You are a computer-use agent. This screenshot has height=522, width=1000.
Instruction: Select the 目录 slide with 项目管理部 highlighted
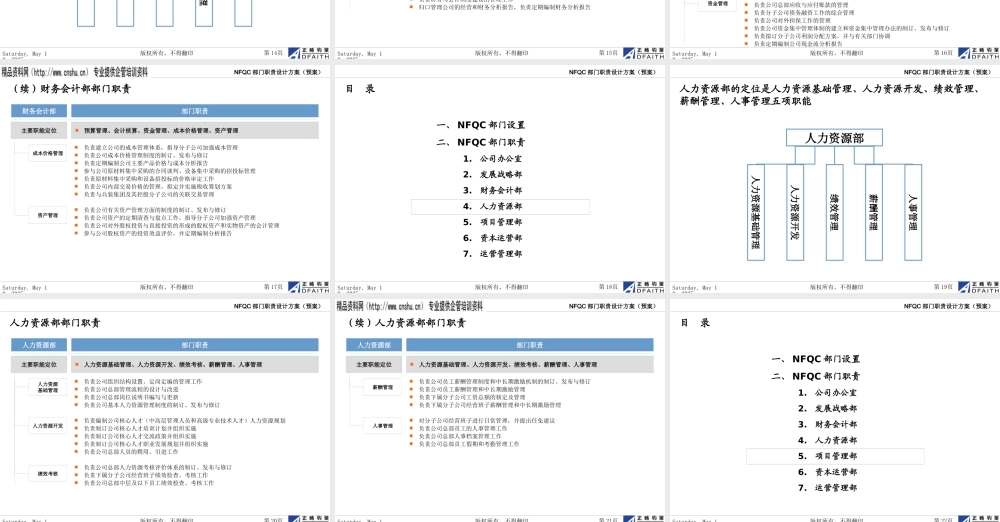point(835,410)
